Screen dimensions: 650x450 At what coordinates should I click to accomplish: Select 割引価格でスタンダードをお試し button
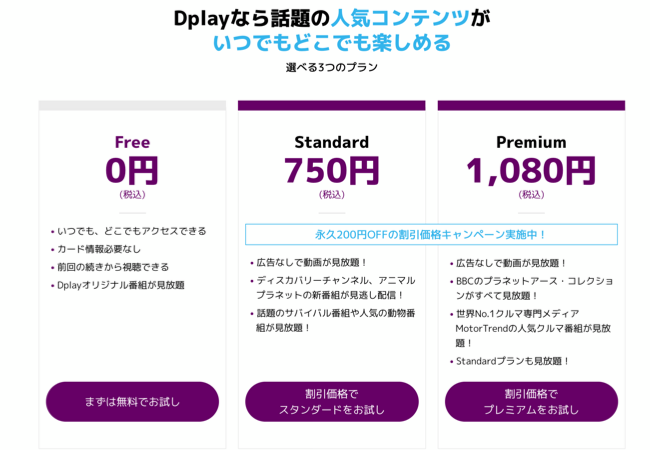332,402
